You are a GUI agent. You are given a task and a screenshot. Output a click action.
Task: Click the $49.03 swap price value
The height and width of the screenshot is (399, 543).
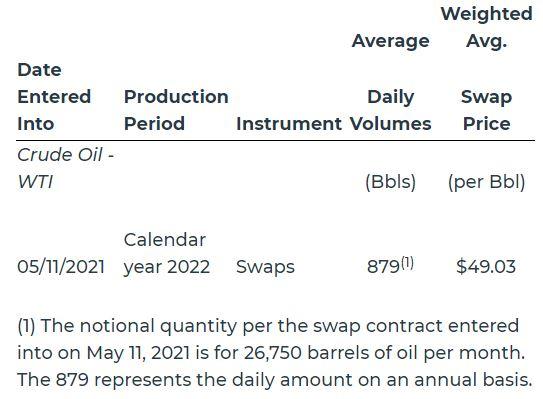pyautogui.click(x=486, y=267)
